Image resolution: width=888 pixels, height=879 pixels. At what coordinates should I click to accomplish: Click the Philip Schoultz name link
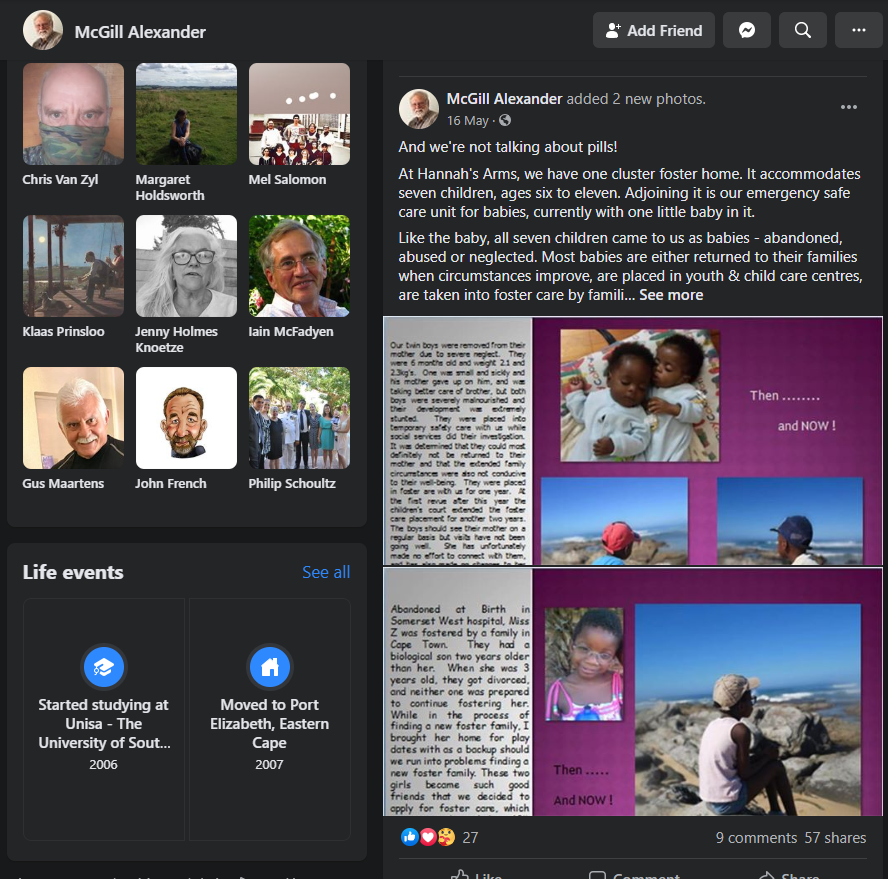[292, 484]
